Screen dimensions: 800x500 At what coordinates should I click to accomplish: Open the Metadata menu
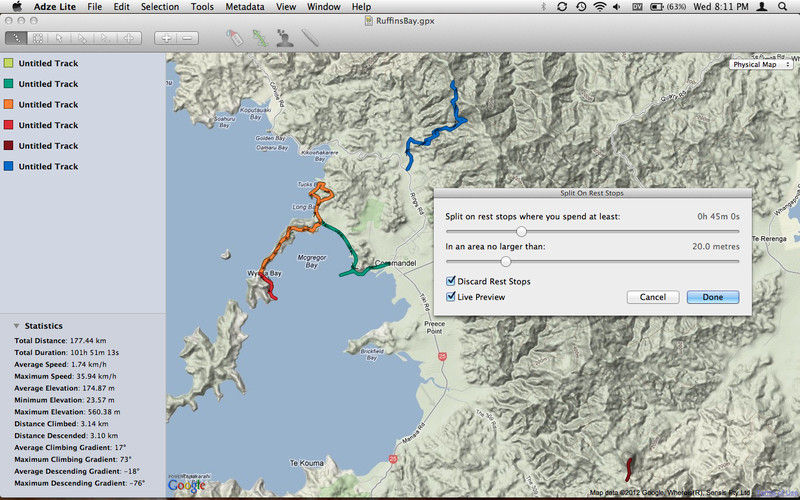245,7
